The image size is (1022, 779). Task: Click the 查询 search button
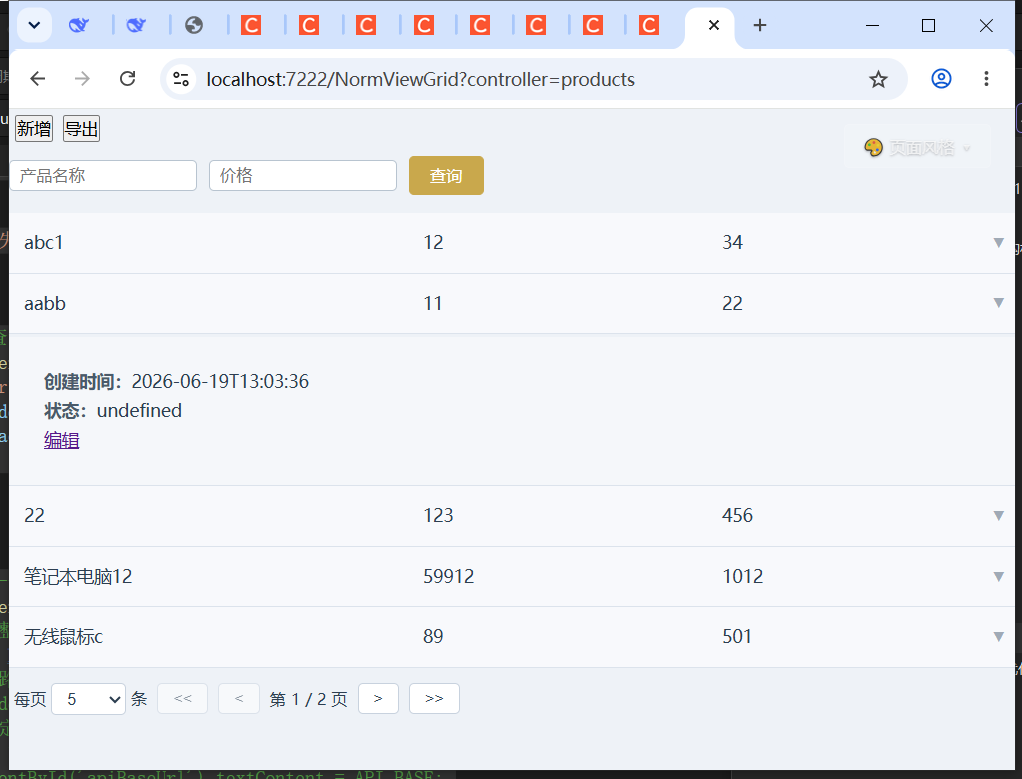pyautogui.click(x=446, y=175)
